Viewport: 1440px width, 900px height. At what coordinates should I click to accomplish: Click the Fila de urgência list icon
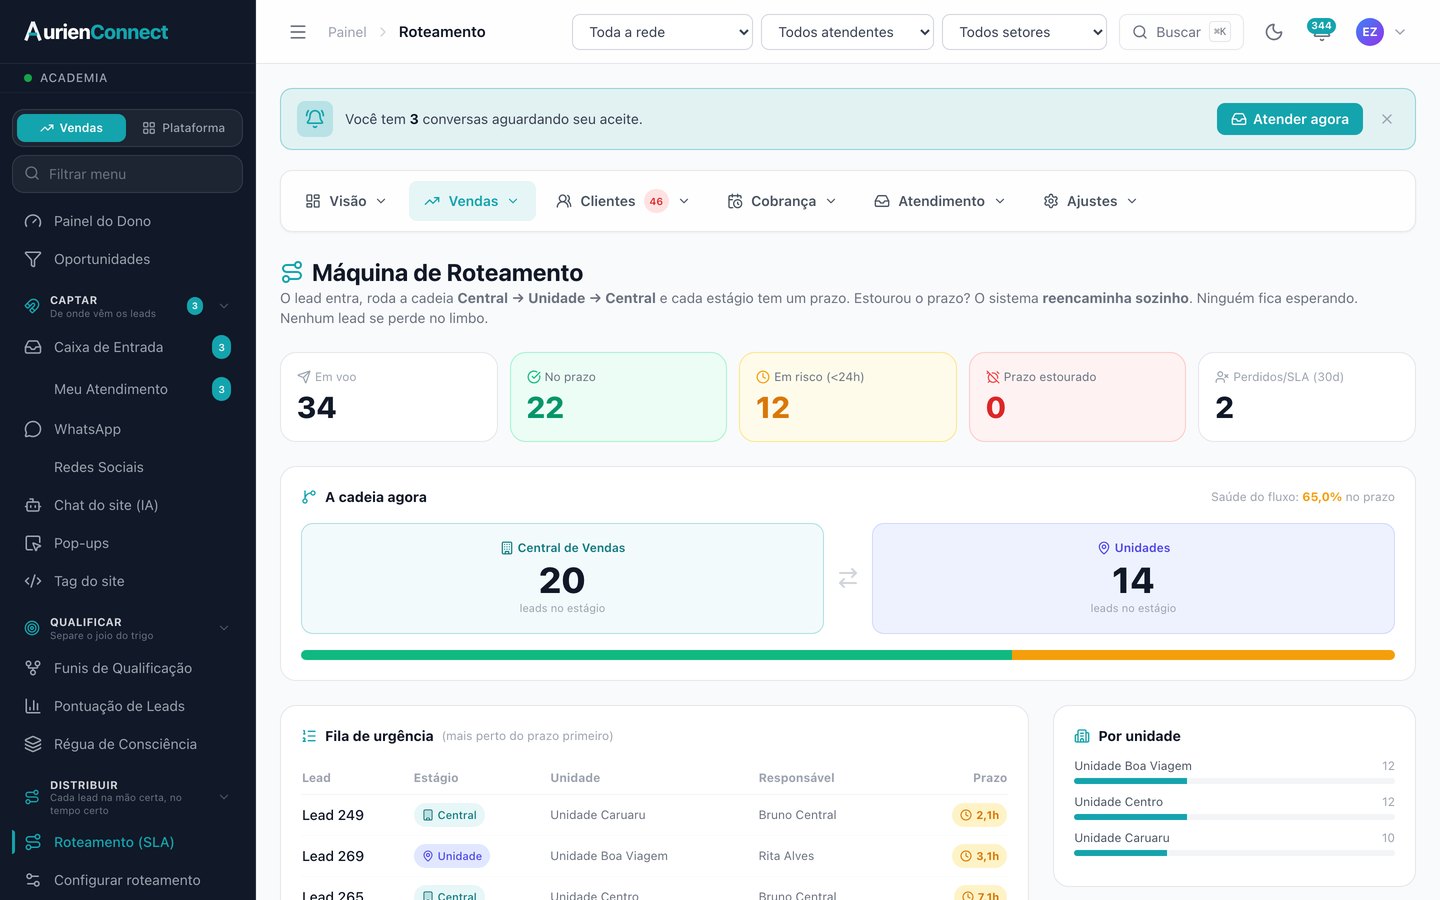click(309, 736)
